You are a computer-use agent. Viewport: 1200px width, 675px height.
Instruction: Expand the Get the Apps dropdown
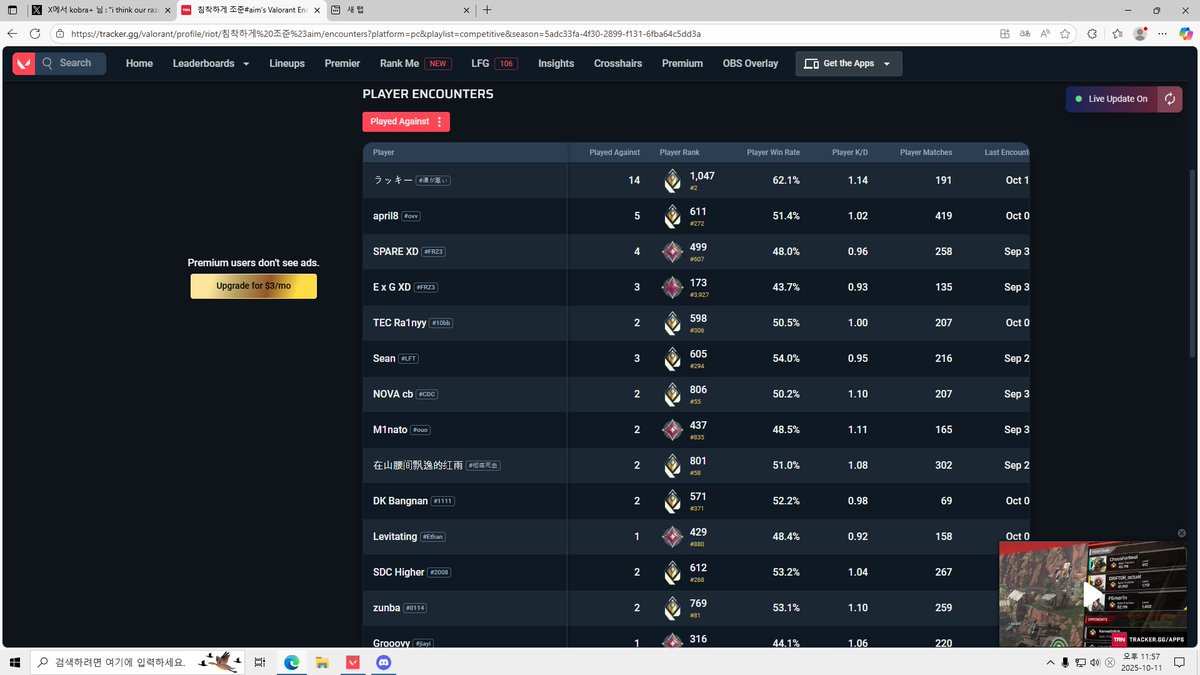(x=849, y=63)
